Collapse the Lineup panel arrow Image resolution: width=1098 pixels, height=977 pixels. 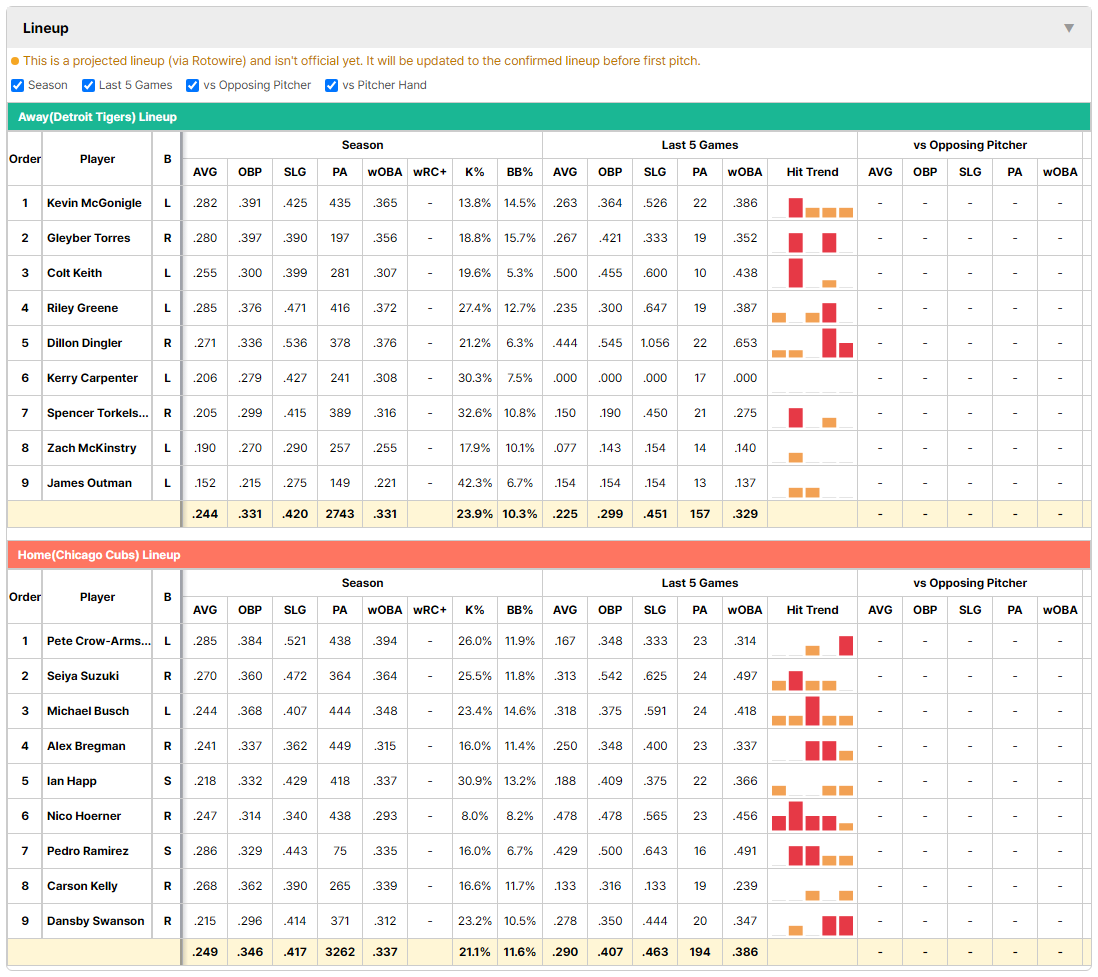1069,28
